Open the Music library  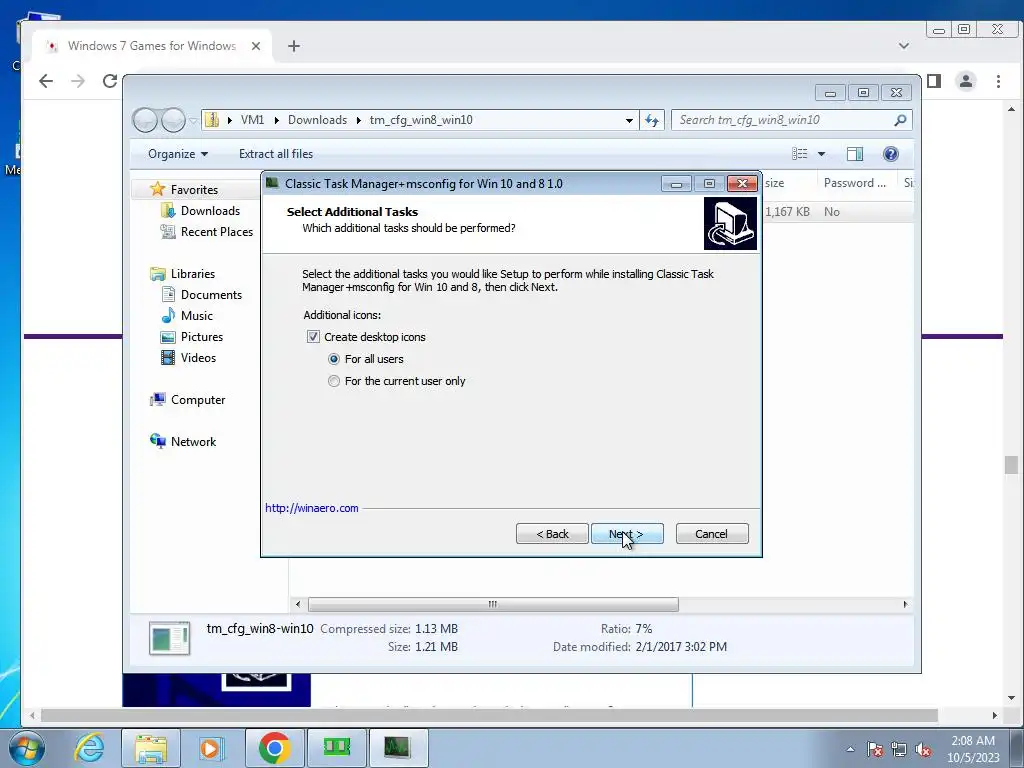(x=197, y=316)
